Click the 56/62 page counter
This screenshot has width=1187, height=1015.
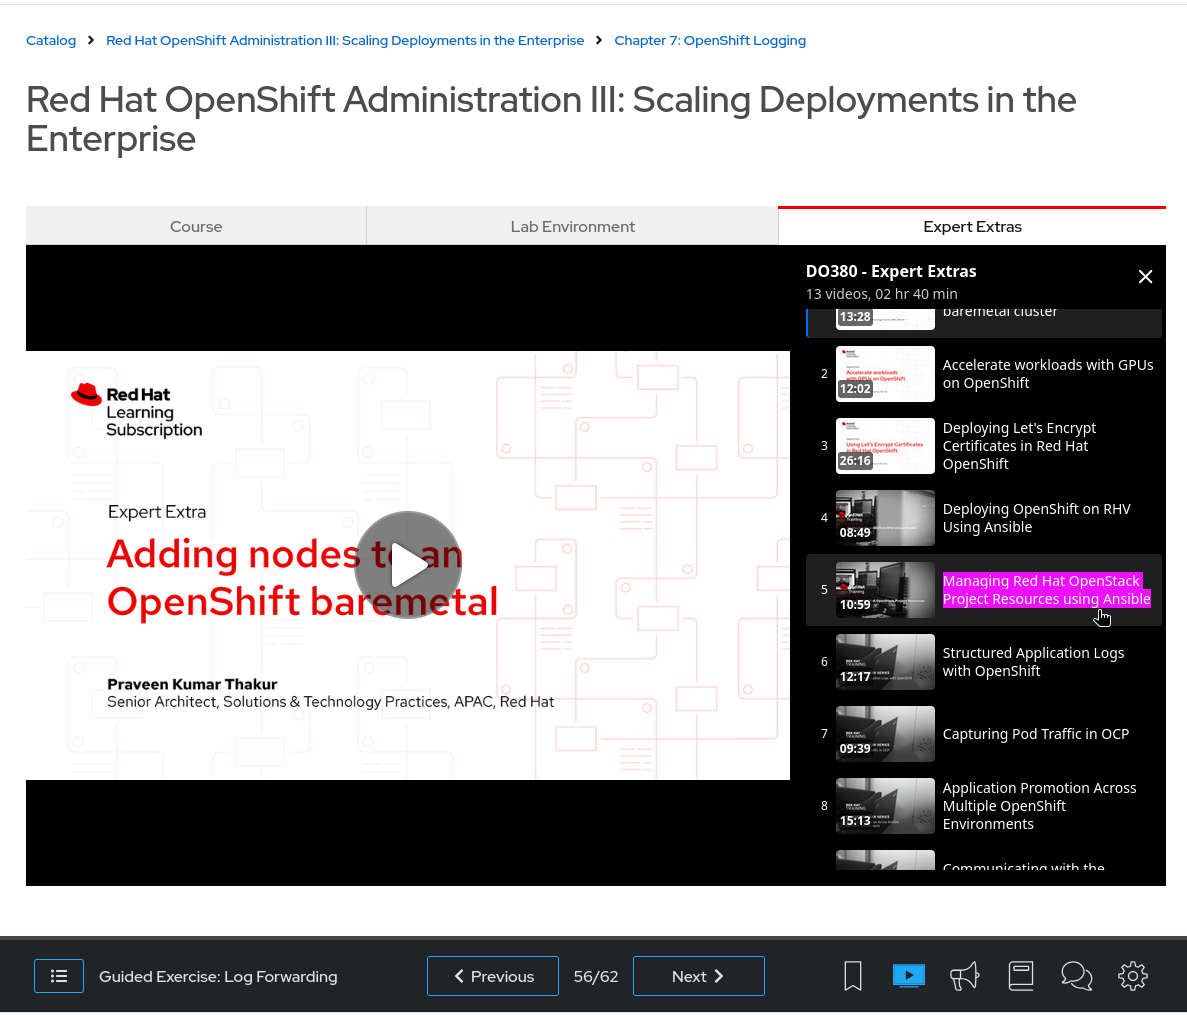coord(596,976)
